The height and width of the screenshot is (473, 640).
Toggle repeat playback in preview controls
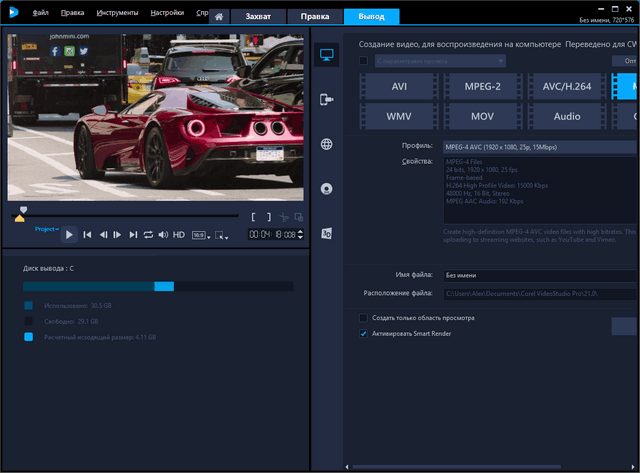tap(148, 235)
